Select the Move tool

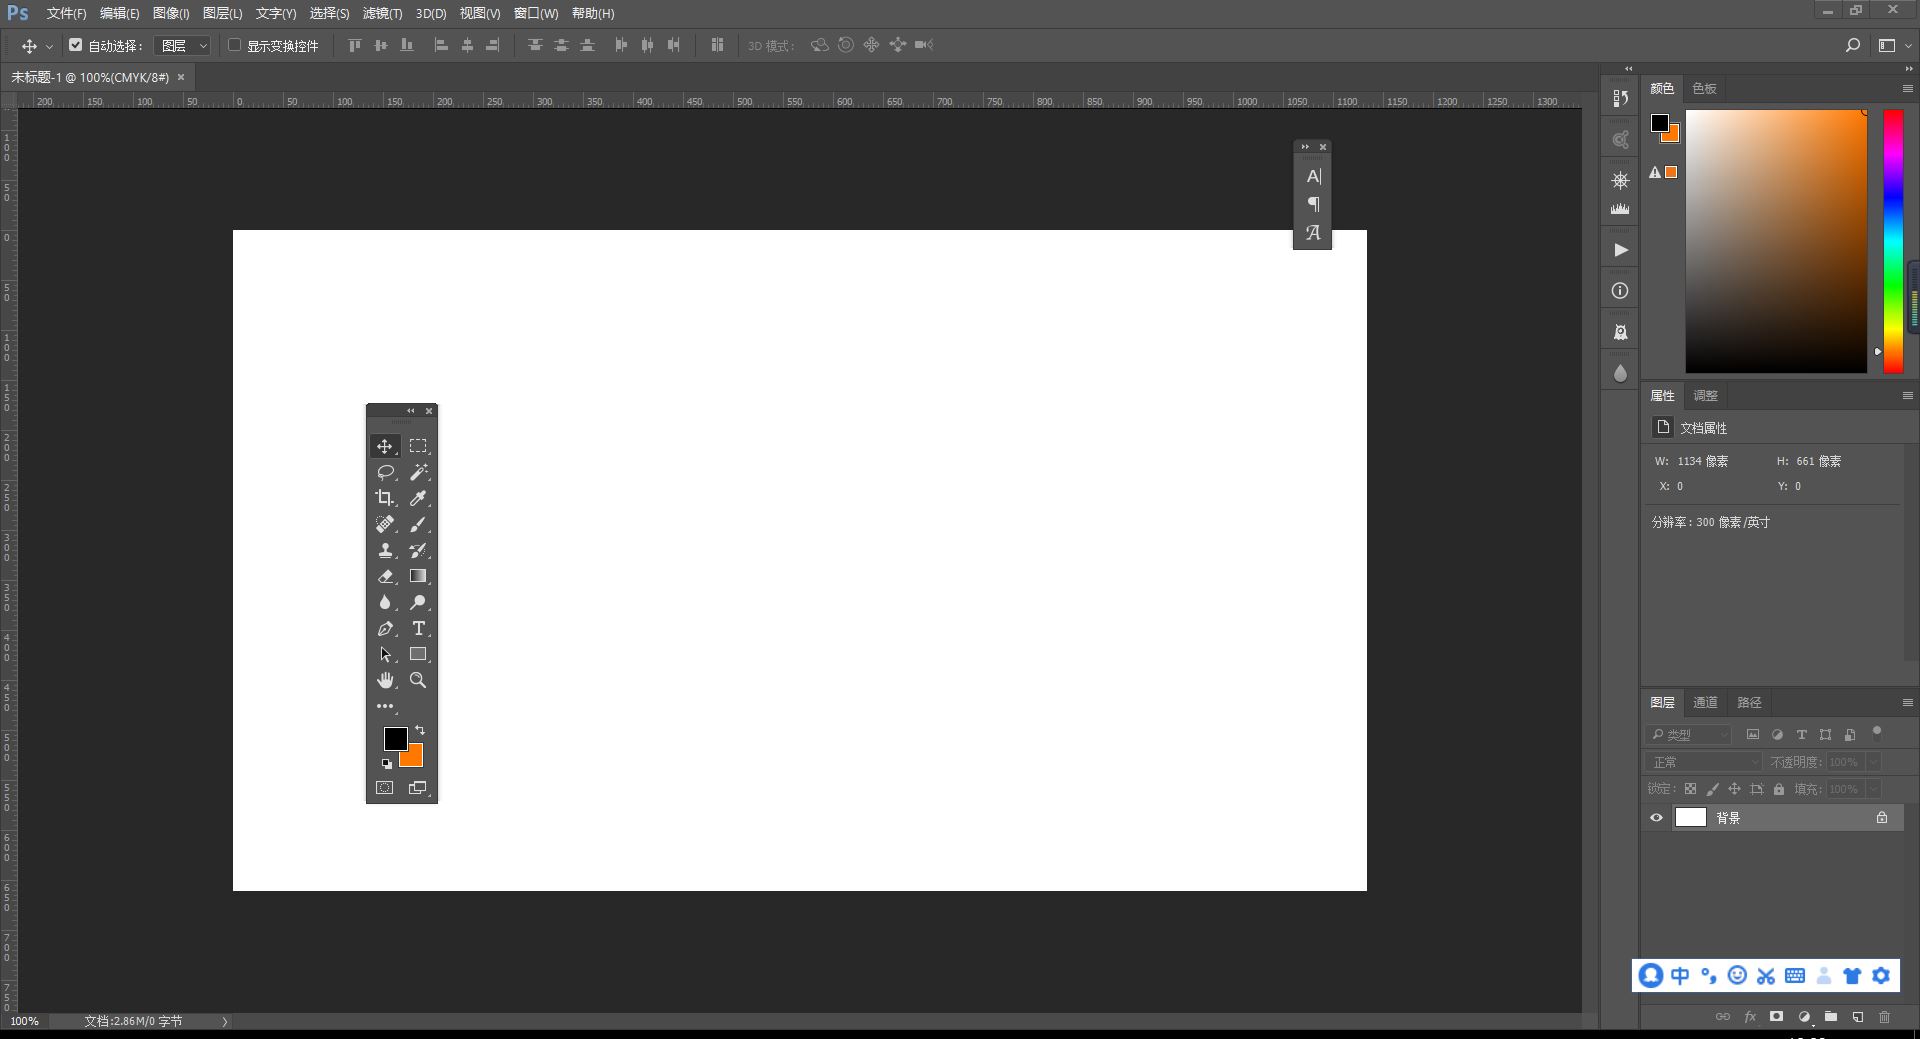tap(386, 446)
